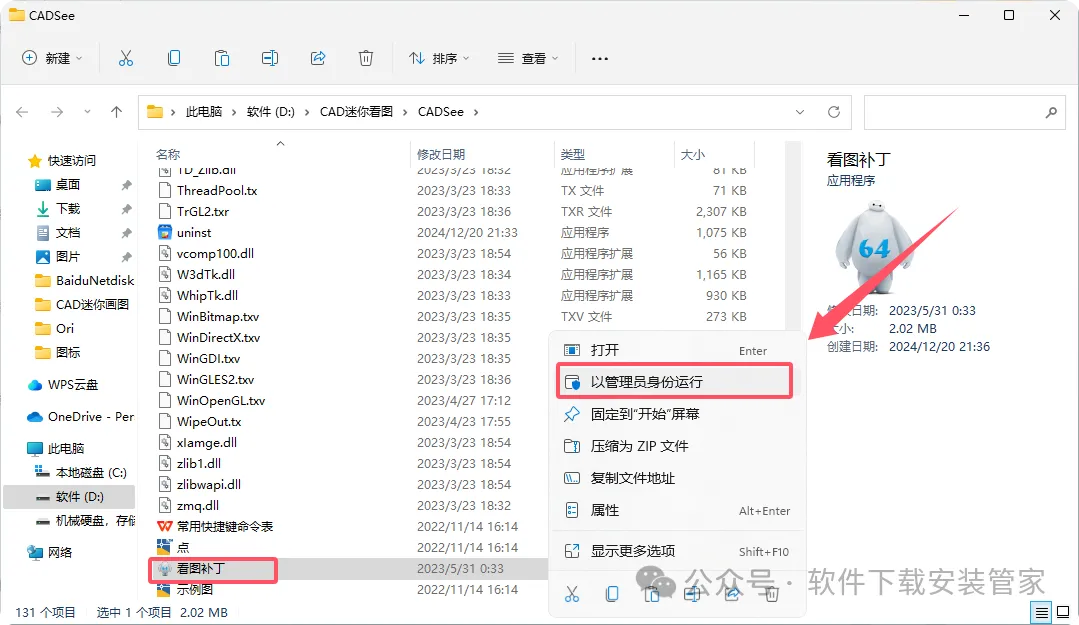Open the 新建 dropdown
The image size is (1079, 625).
click(52, 59)
